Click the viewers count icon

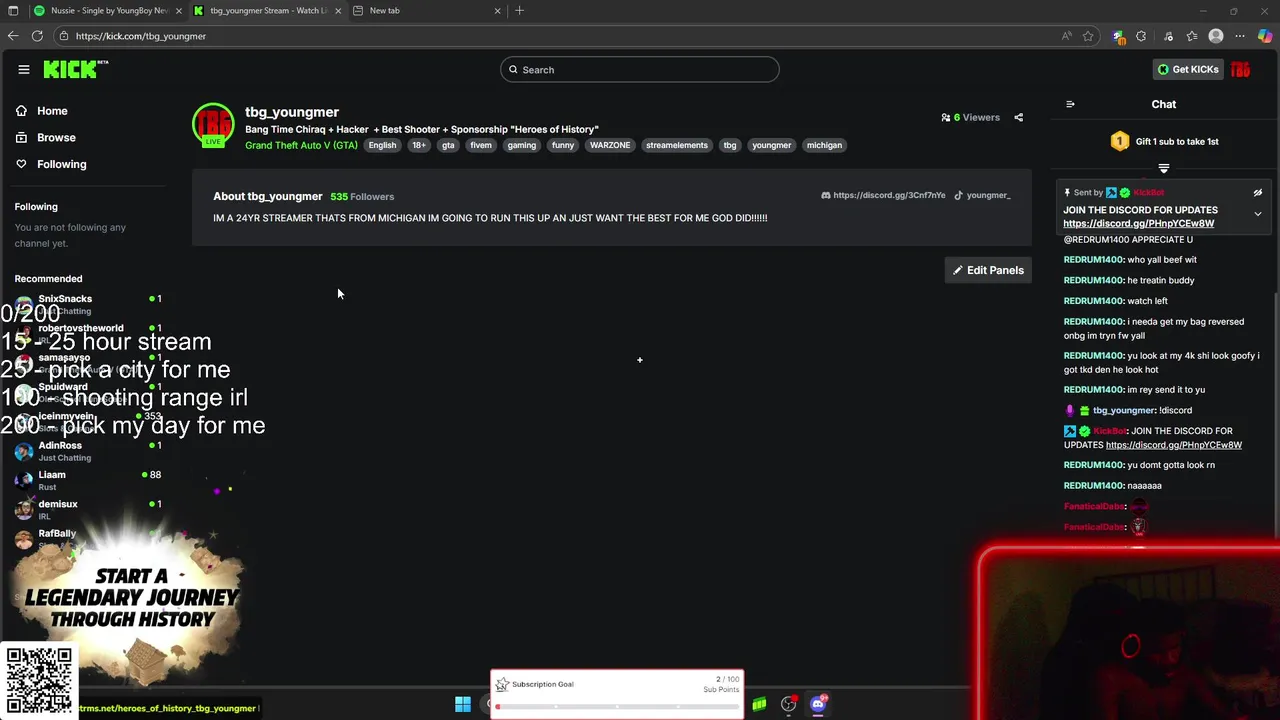946,117
